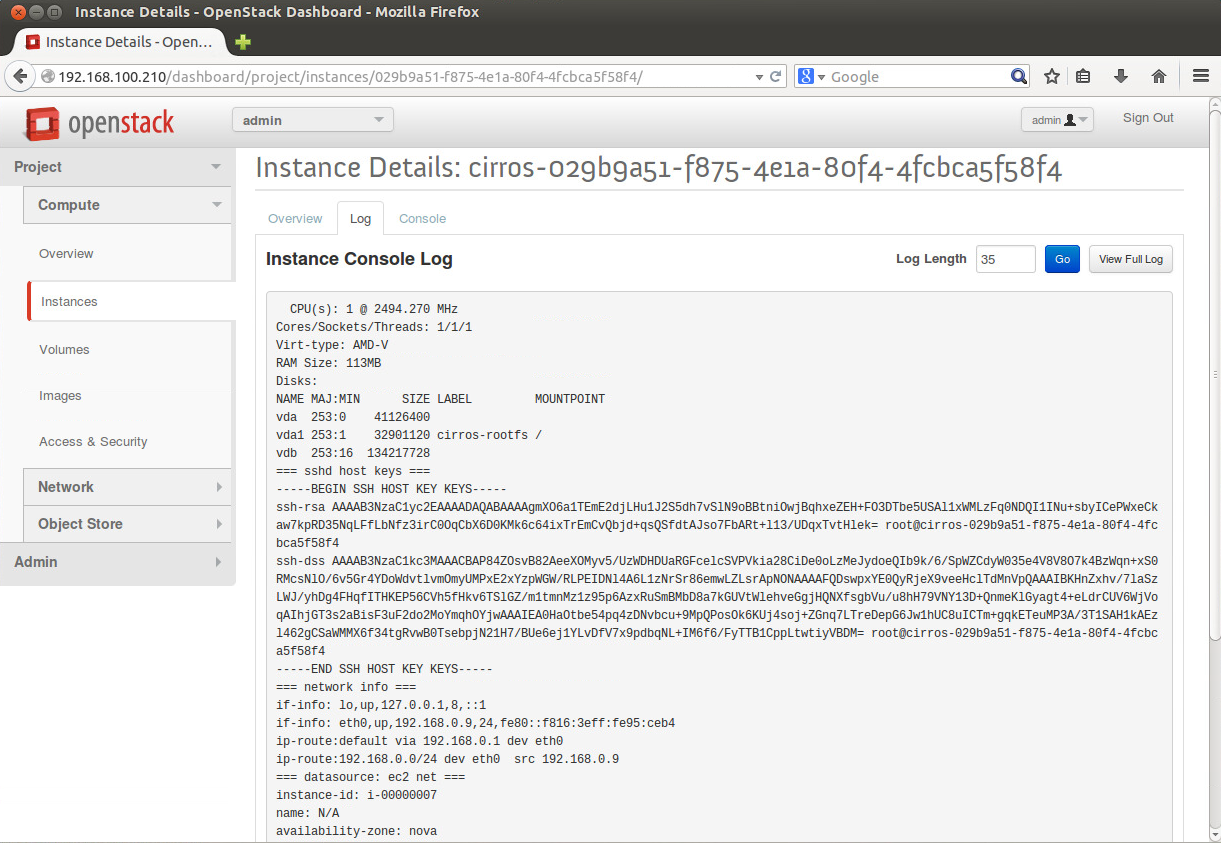Switch to the Console tab

(x=422, y=218)
